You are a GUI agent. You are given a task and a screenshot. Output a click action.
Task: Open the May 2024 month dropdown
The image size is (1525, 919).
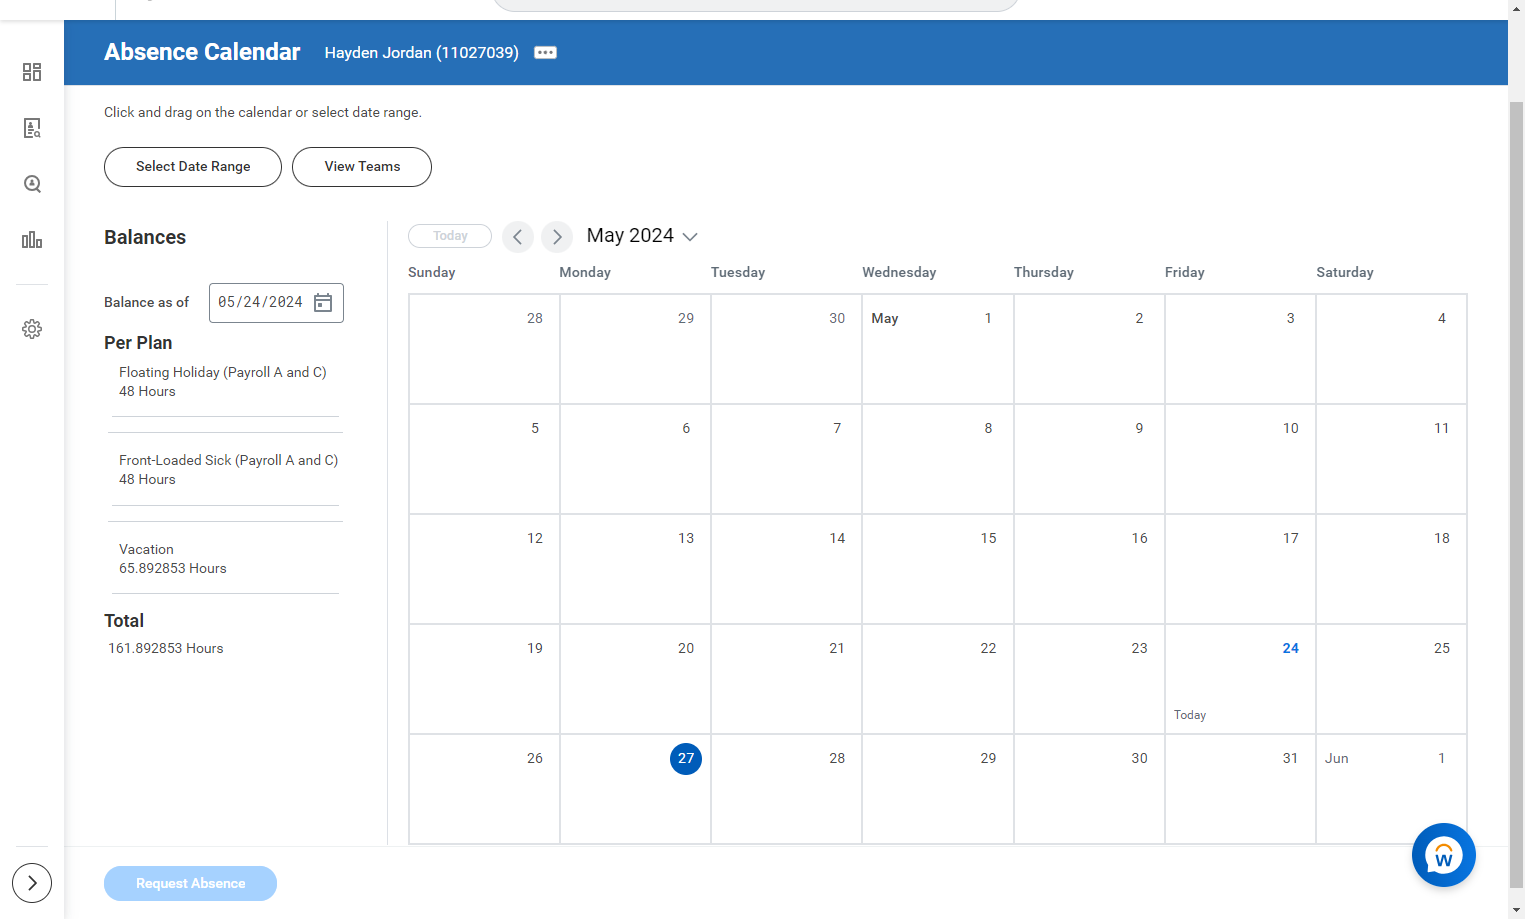(x=642, y=236)
